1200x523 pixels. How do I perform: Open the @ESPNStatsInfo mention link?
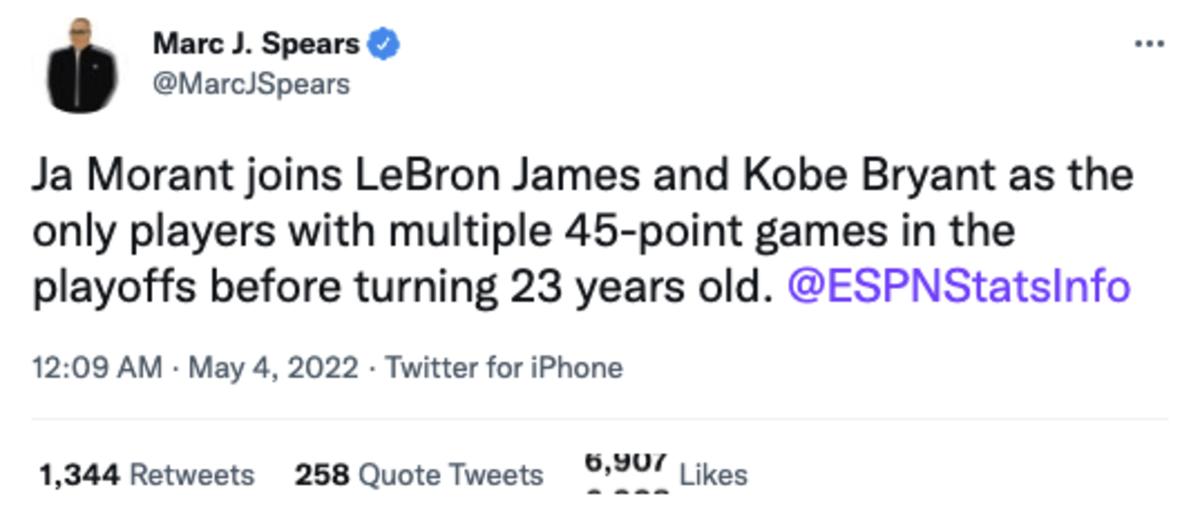pyautogui.click(x=959, y=287)
